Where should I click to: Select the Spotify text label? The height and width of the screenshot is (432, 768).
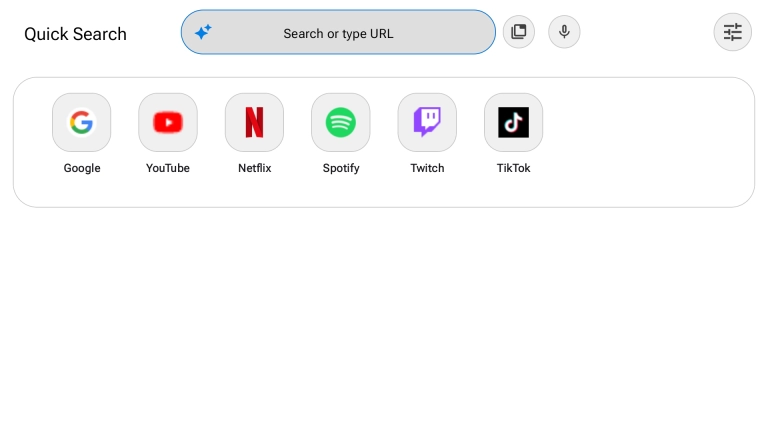341,168
